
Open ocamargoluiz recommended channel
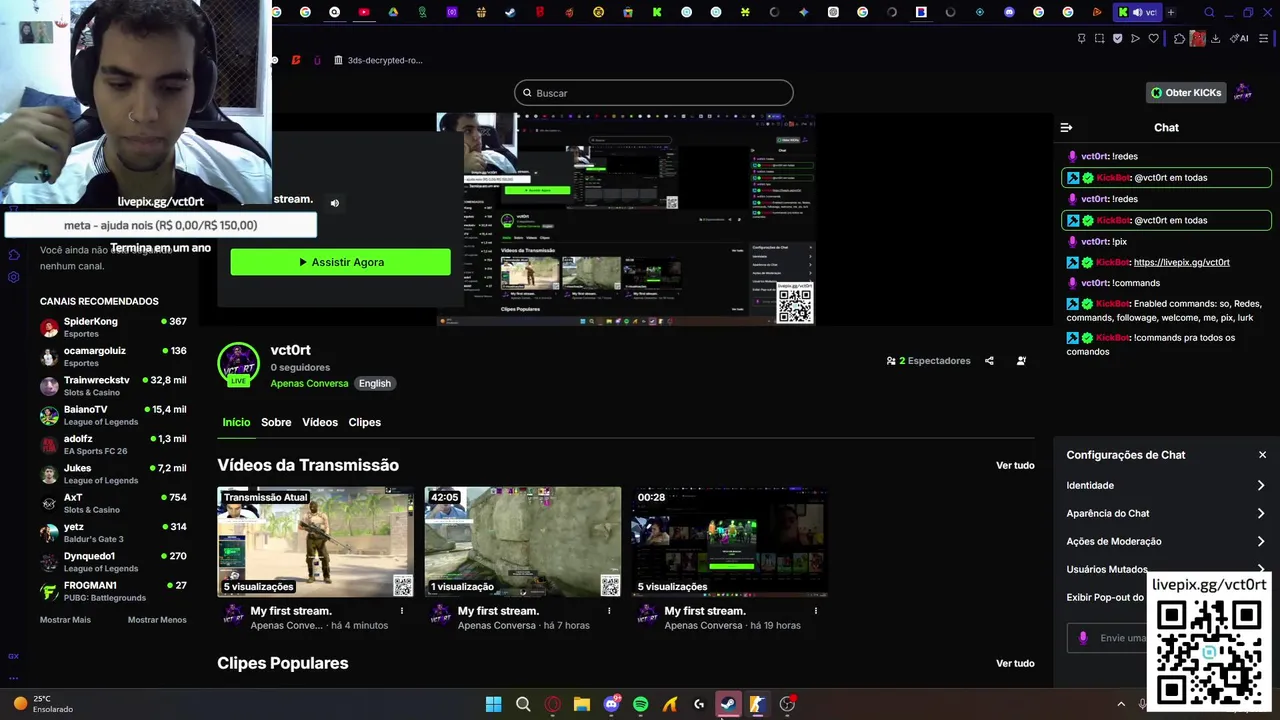click(x=113, y=356)
